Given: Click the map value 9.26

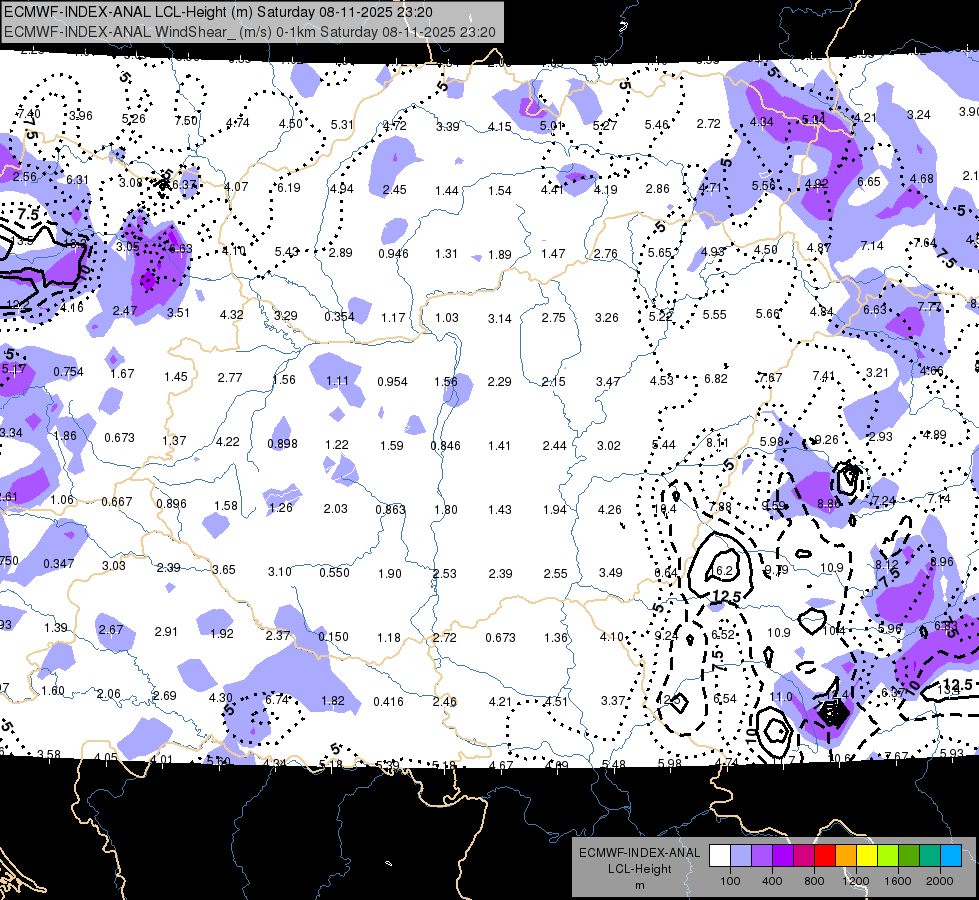Looking at the screenshot, I should pyautogui.click(x=826, y=440).
